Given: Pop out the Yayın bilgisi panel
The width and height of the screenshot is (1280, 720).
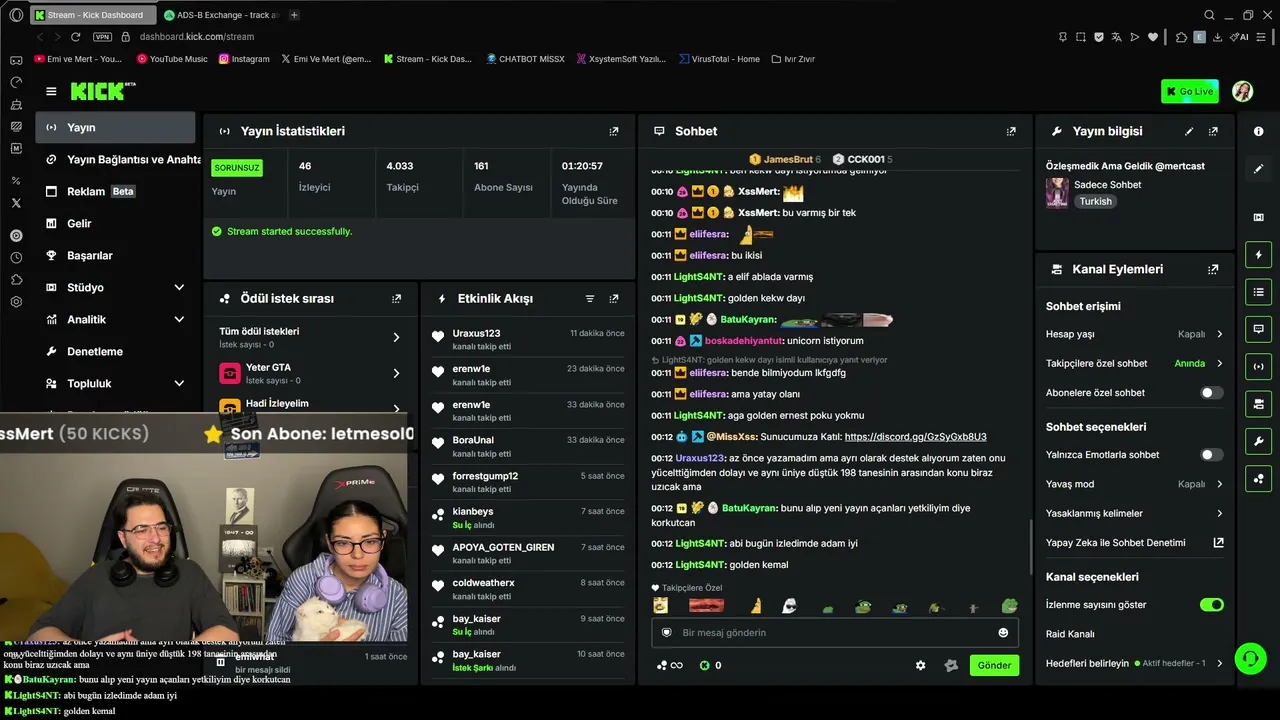Looking at the screenshot, I should (x=1213, y=131).
